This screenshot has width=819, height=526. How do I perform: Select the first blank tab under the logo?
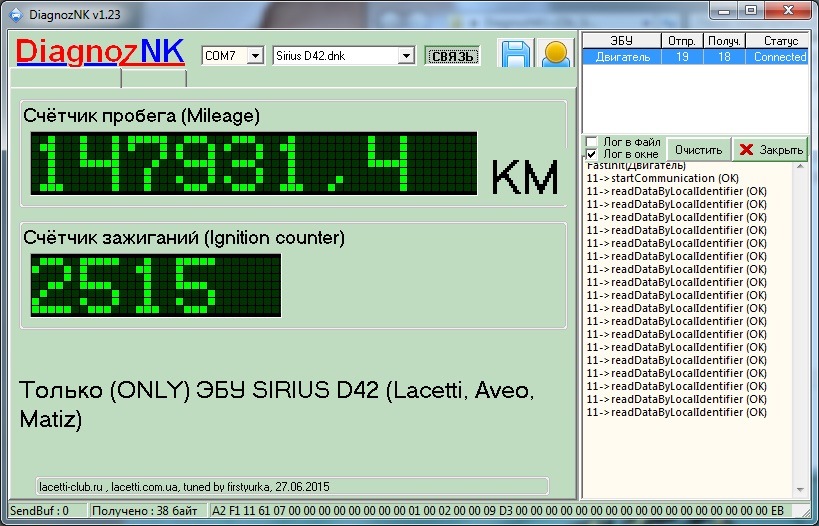tap(66, 78)
